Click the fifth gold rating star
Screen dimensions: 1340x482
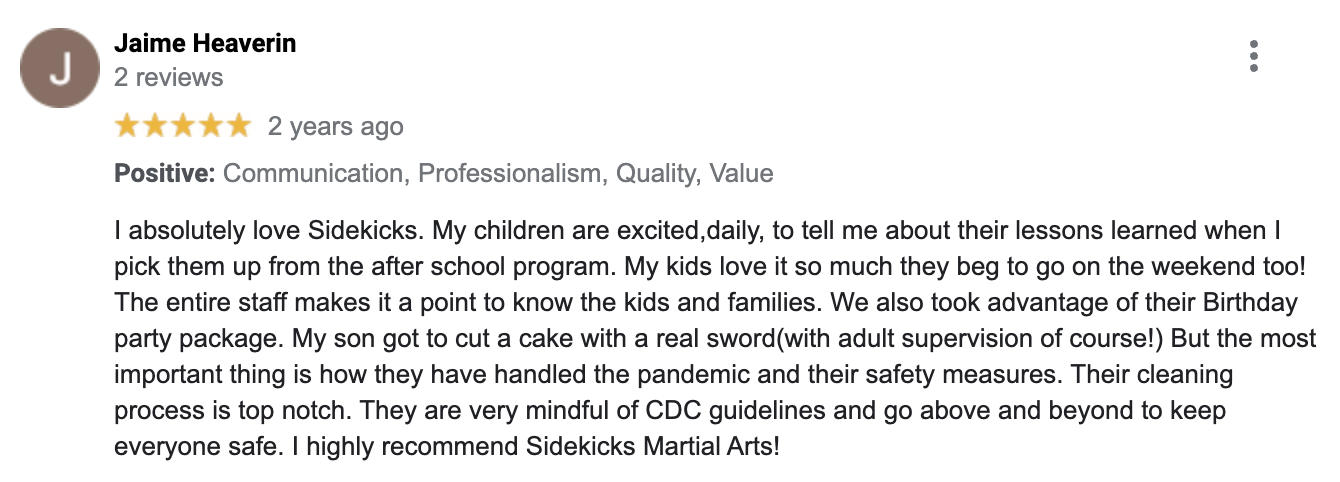pos(236,126)
